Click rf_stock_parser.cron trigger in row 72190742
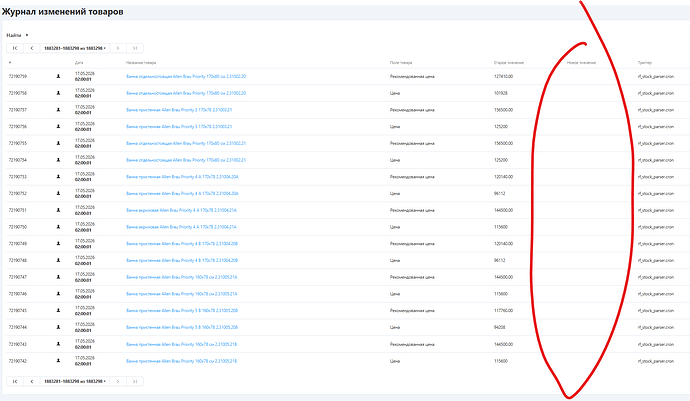Image resolution: width=690 pixels, height=401 pixels. [x=656, y=361]
